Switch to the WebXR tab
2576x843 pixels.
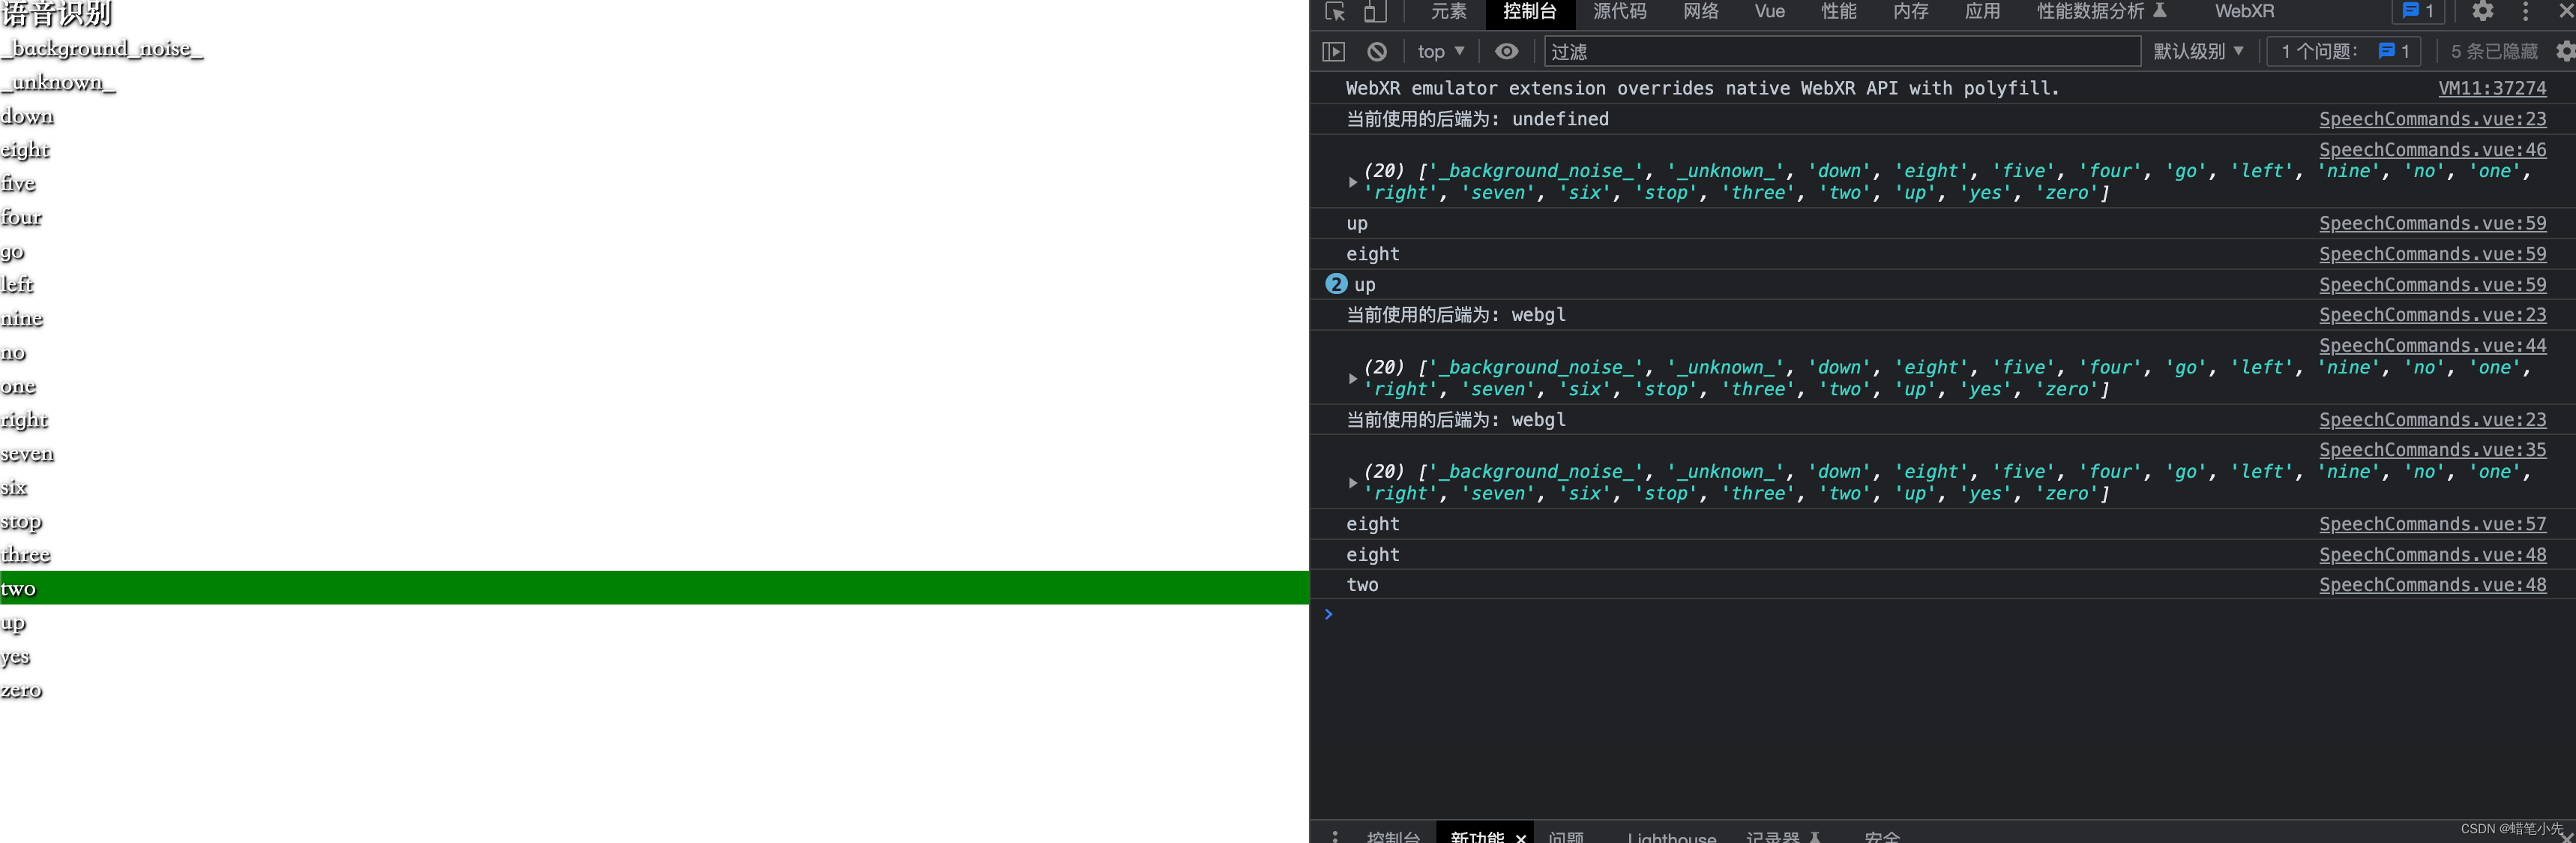[2244, 12]
